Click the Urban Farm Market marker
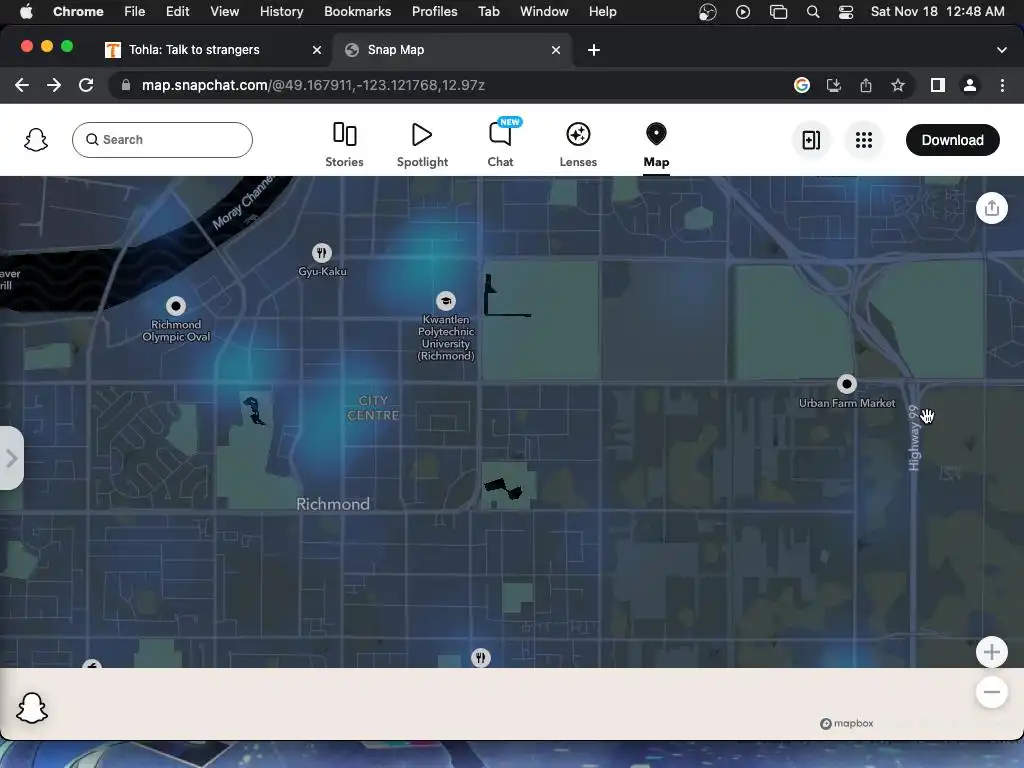 (846, 384)
